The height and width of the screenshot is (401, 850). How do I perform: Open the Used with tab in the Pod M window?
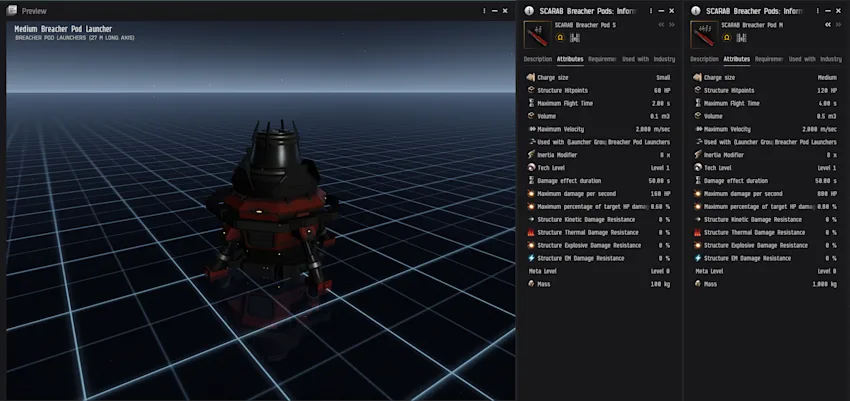802,59
